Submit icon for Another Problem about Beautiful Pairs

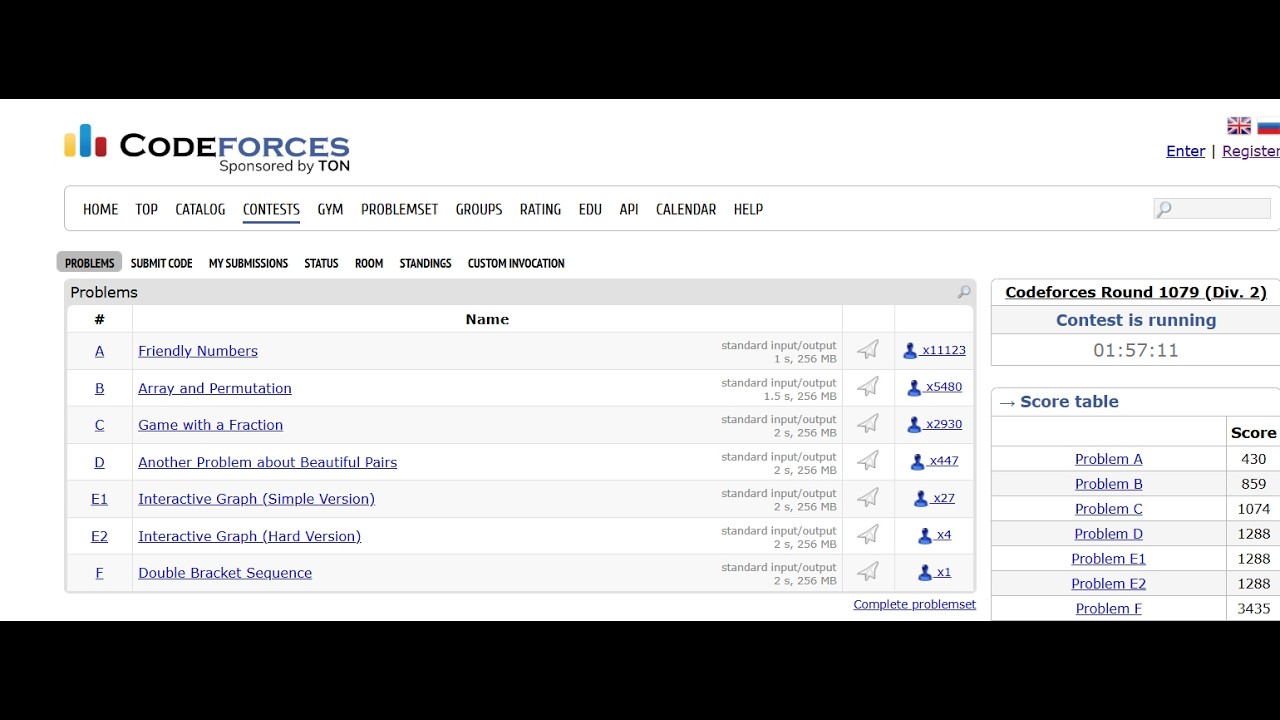tap(868, 461)
